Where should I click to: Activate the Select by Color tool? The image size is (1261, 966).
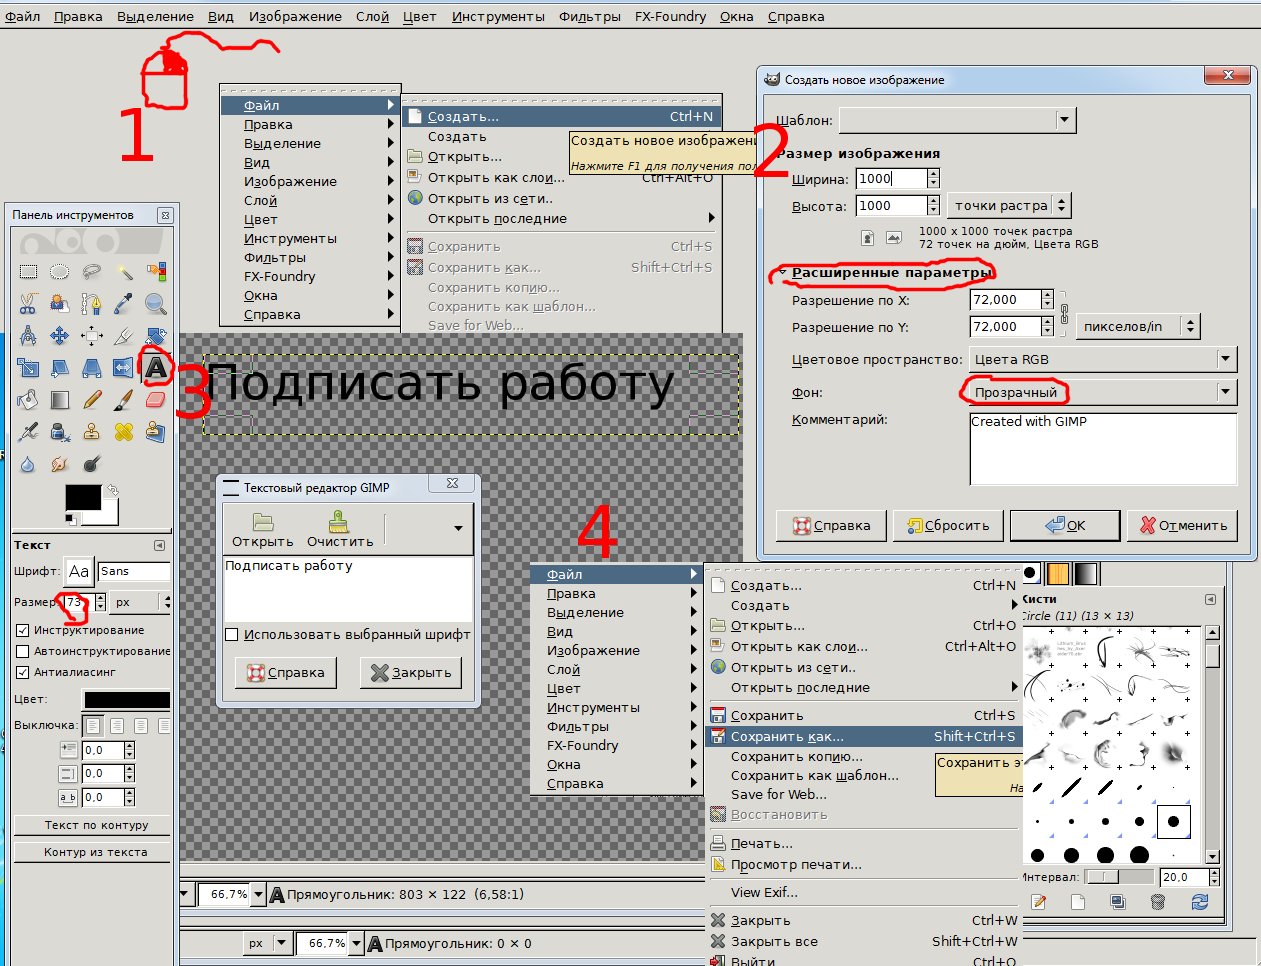click(156, 272)
